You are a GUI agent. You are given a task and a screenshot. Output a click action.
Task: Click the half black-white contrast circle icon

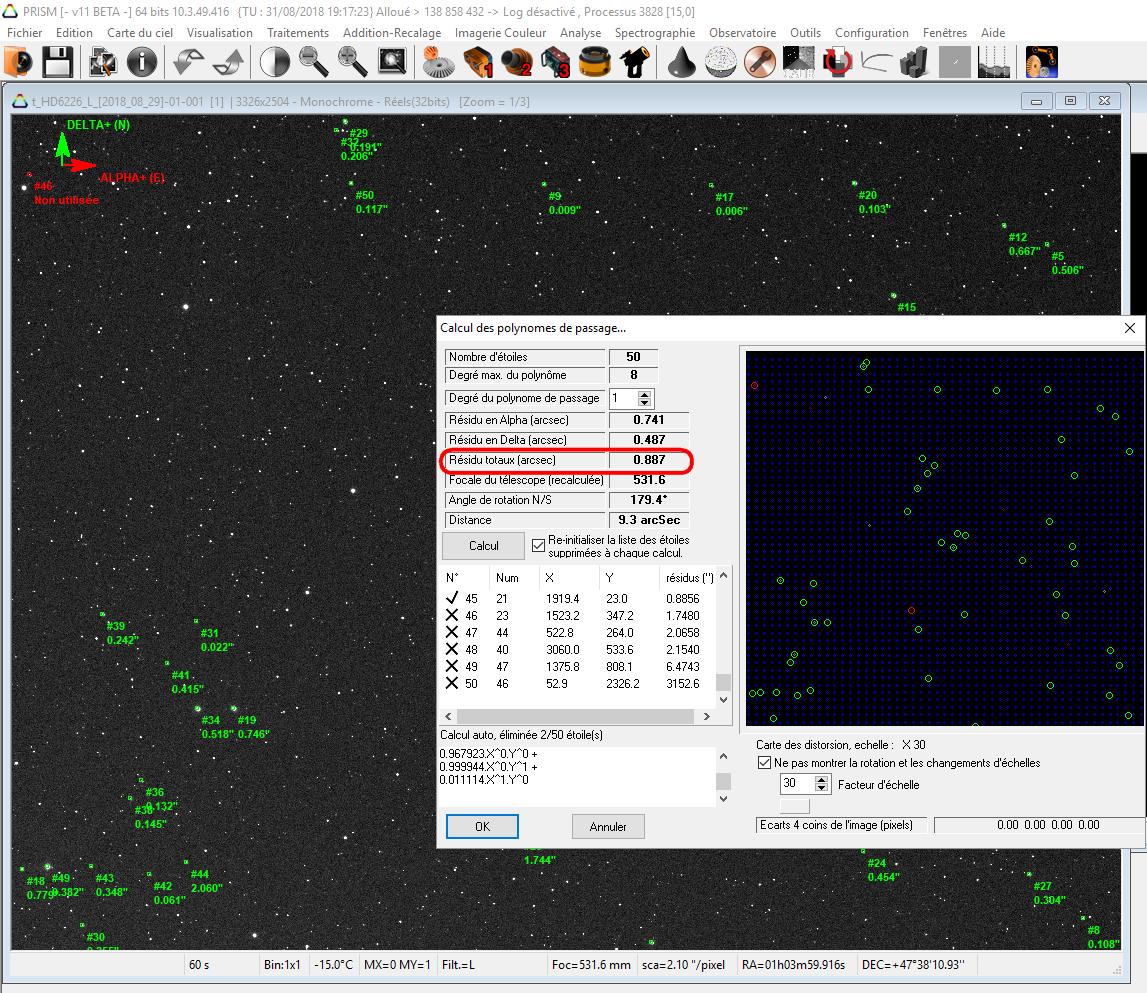[274, 63]
